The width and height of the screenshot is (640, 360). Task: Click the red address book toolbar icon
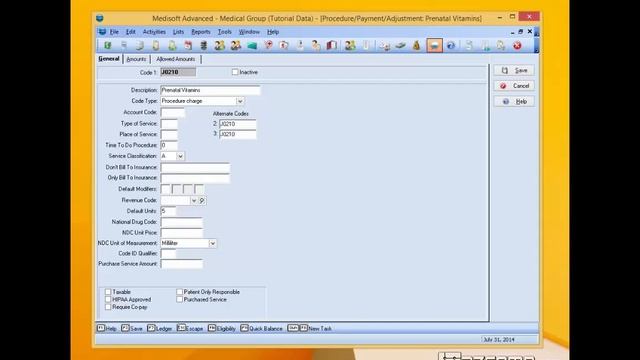(331, 45)
